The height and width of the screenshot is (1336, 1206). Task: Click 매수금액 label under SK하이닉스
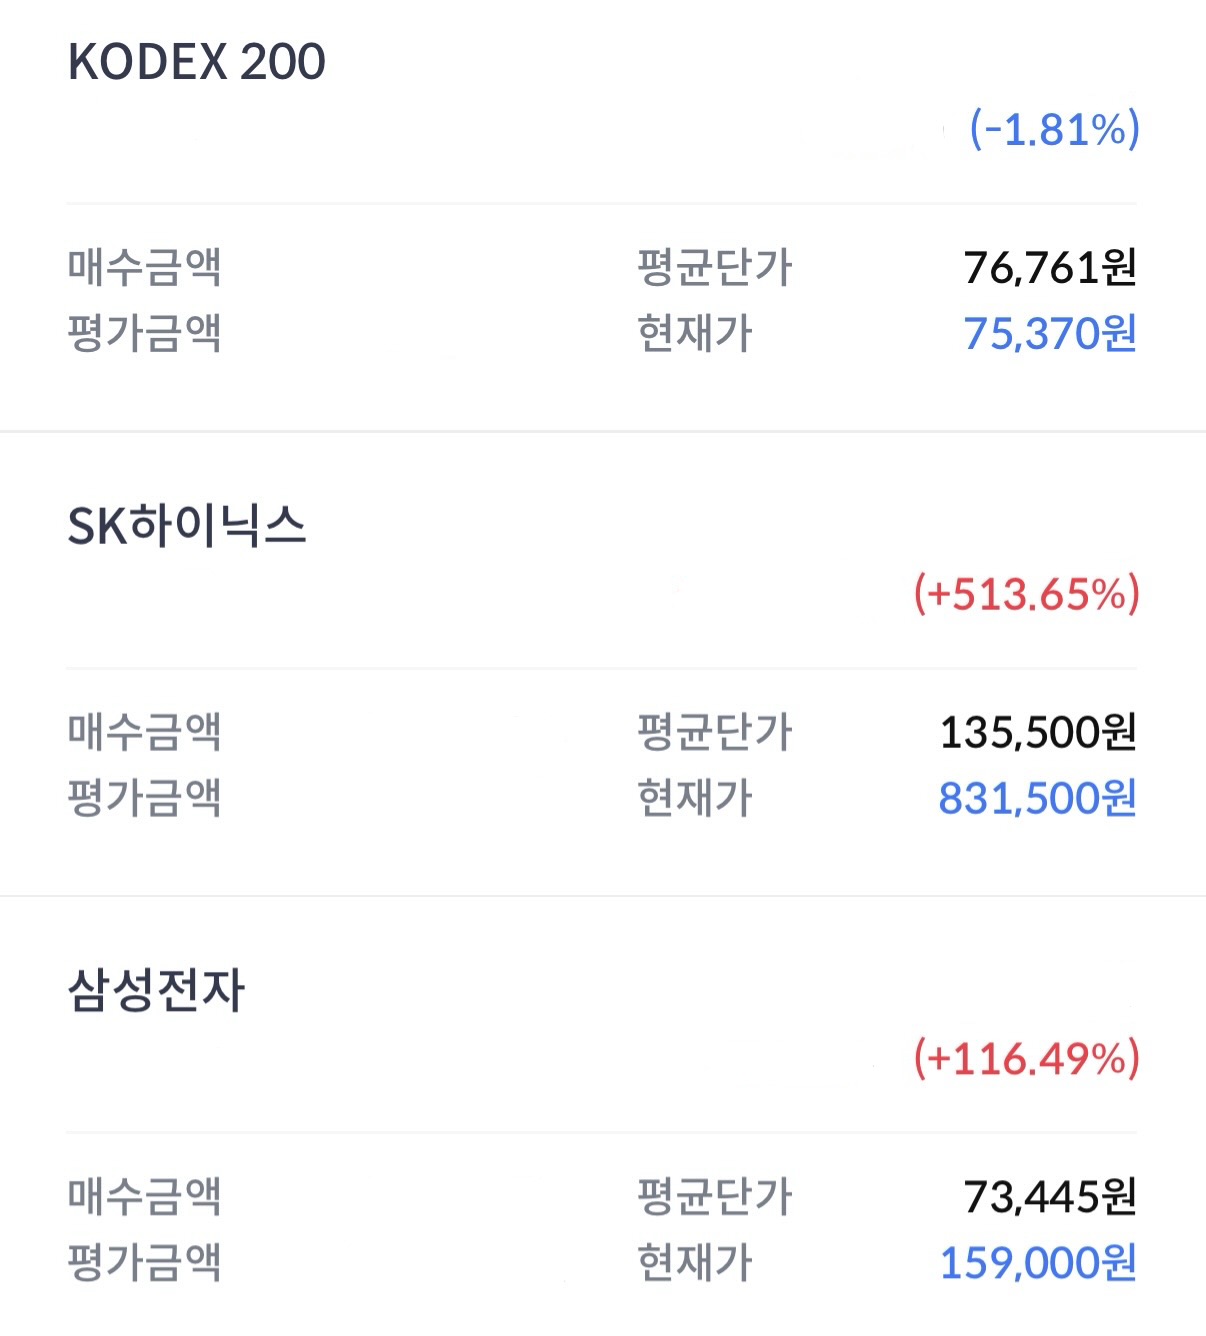point(145,732)
